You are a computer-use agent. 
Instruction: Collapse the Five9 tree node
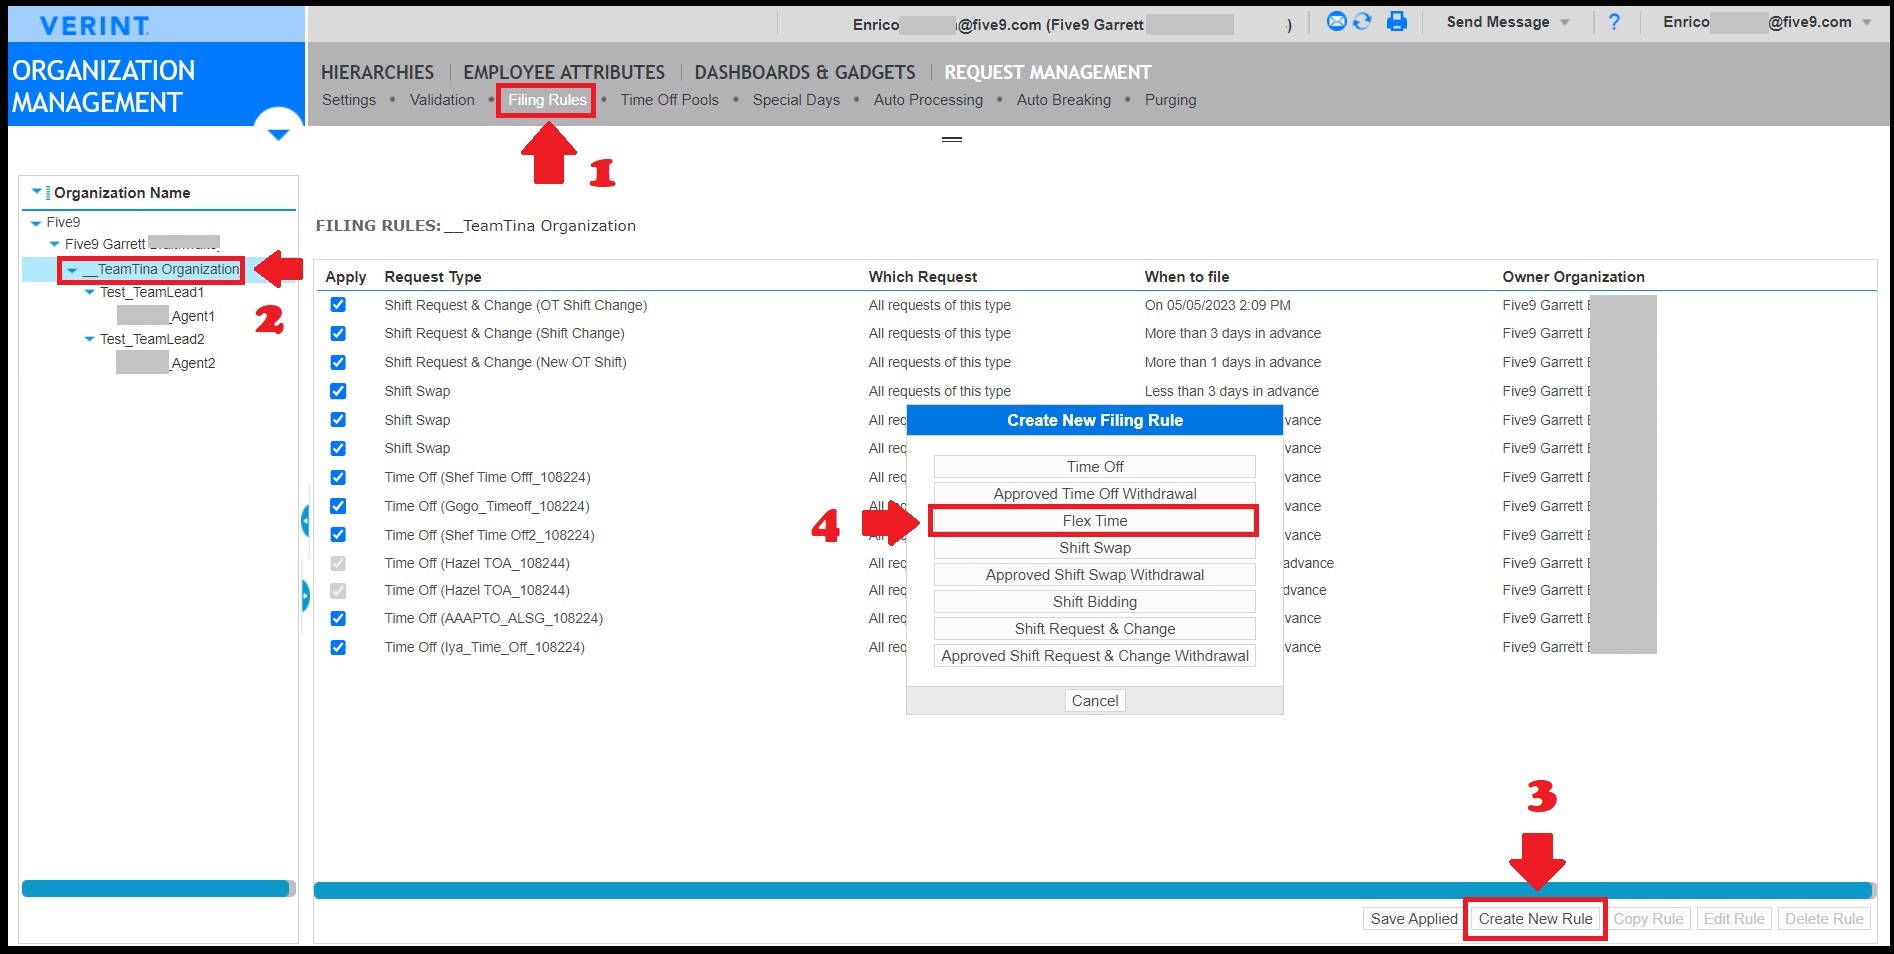pos(36,223)
